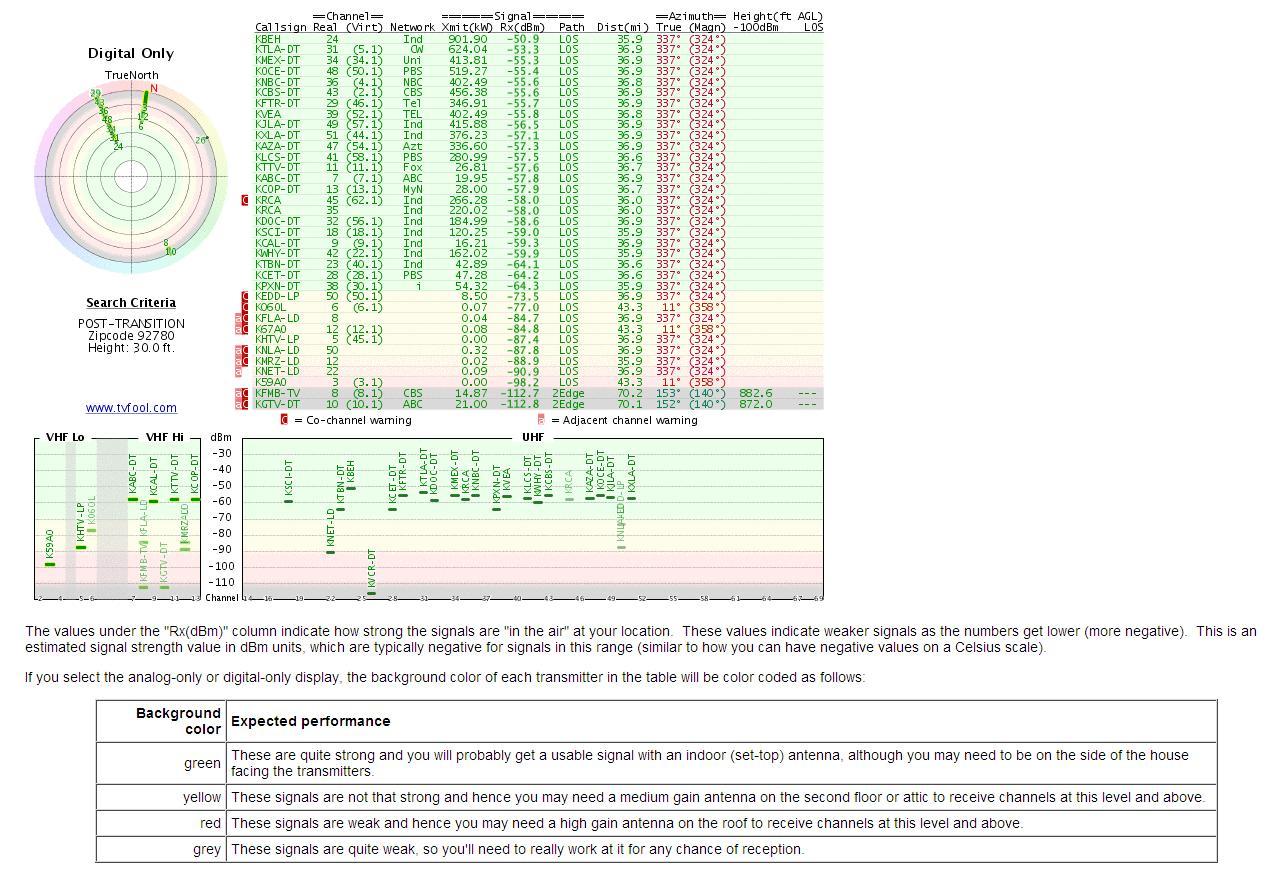Select the Dist(mi) column header

623,28
